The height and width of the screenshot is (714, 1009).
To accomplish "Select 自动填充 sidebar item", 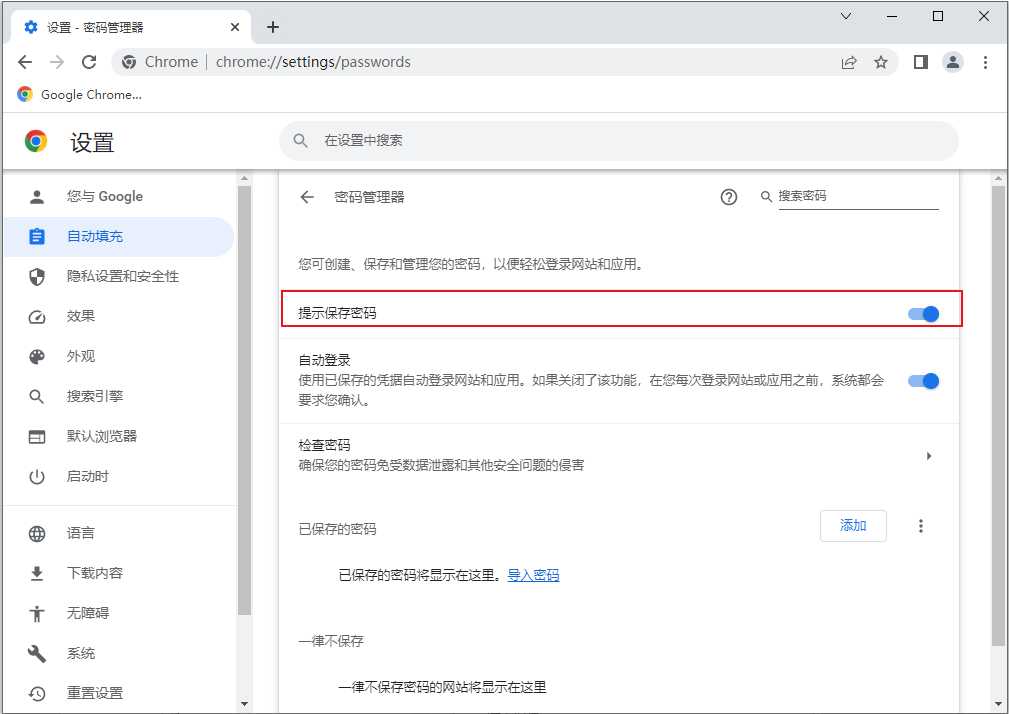I will 119,237.
